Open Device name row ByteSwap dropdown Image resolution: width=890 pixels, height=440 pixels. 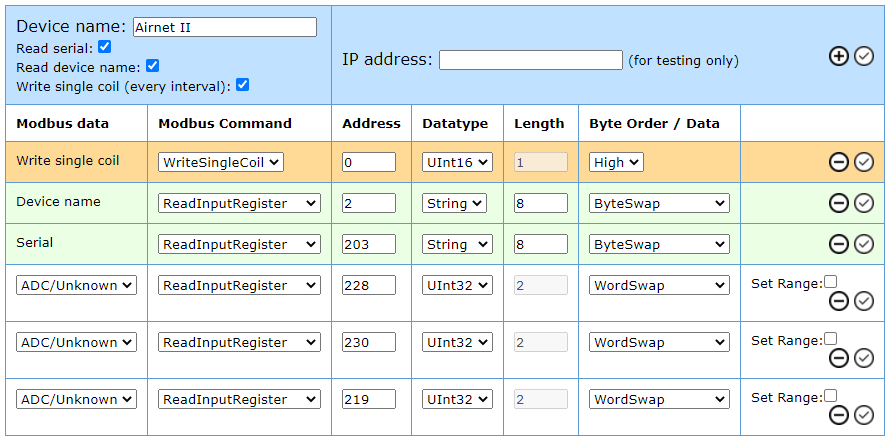[659, 203]
